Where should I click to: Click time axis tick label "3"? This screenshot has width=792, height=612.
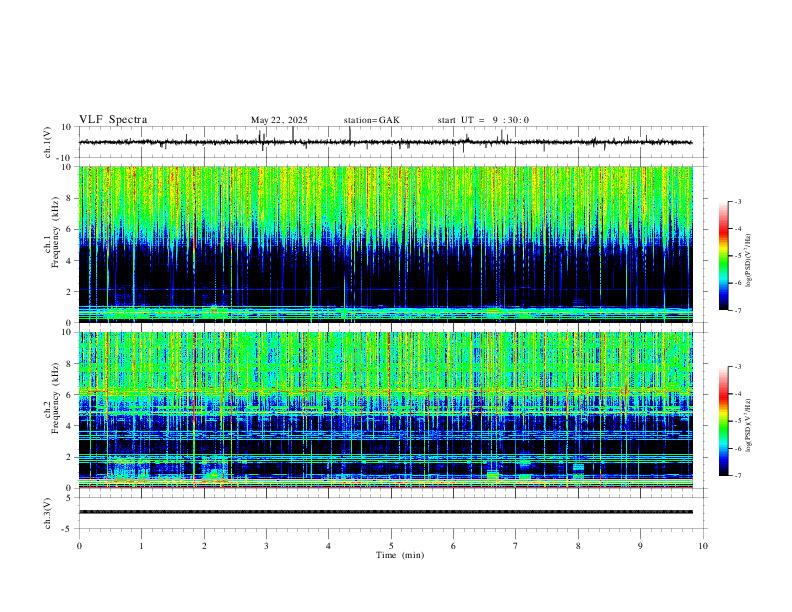coord(266,546)
